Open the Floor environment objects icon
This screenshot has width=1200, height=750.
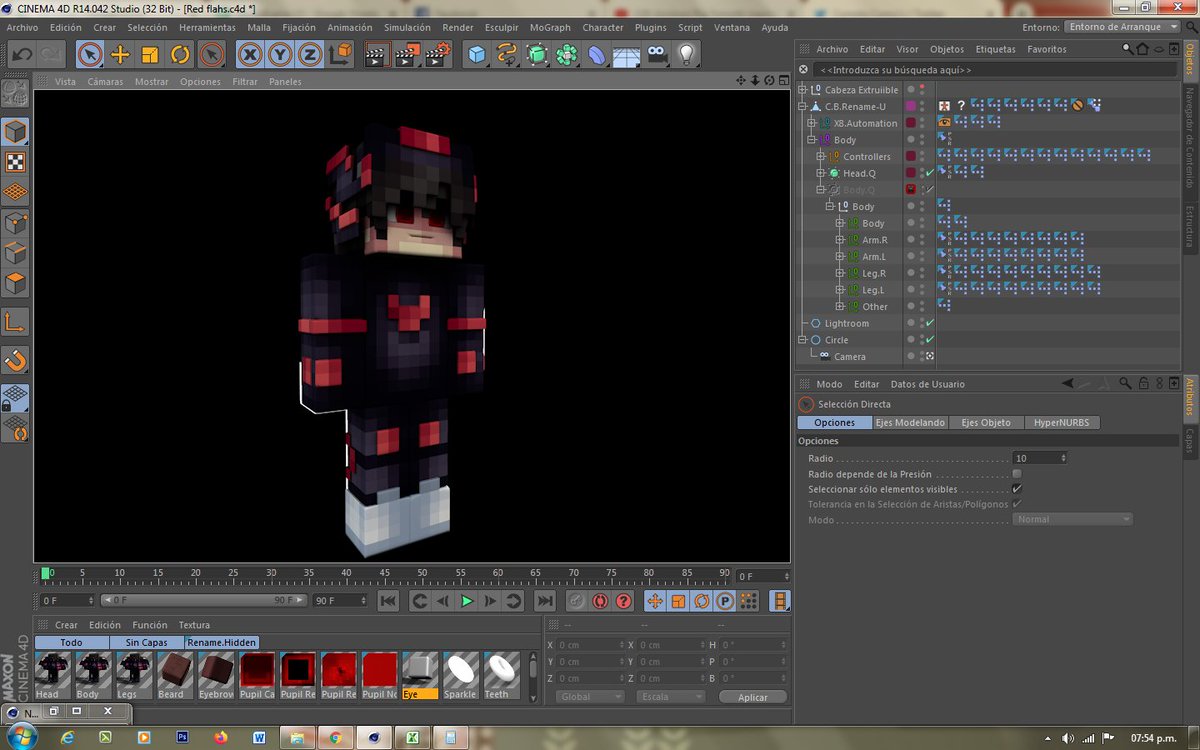627,54
